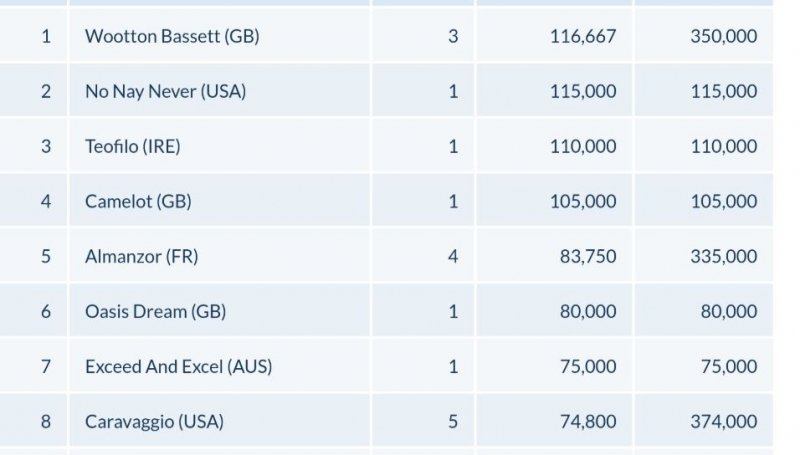Click the rank 8 cell beside Caravaggio
The height and width of the screenshot is (455, 800).
click(x=46, y=422)
